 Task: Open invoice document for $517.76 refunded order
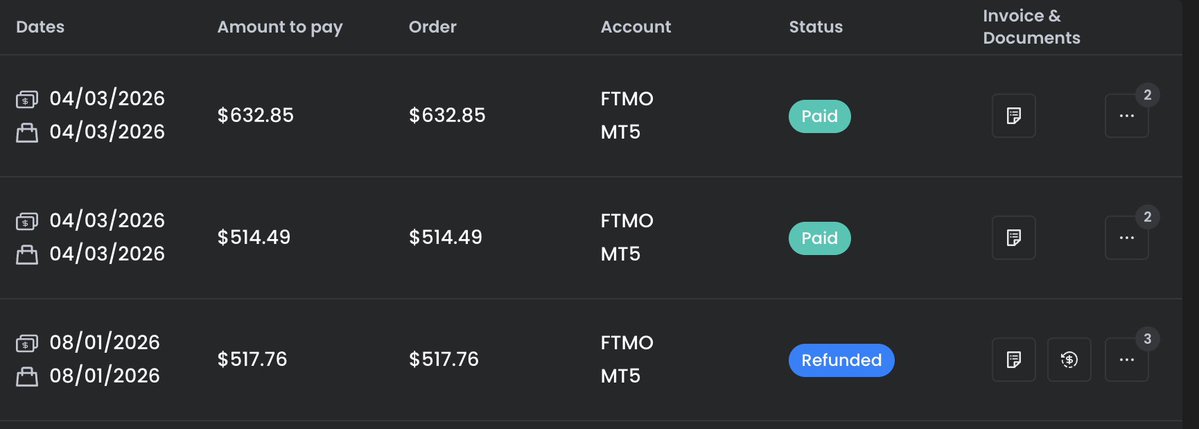(x=1013, y=360)
